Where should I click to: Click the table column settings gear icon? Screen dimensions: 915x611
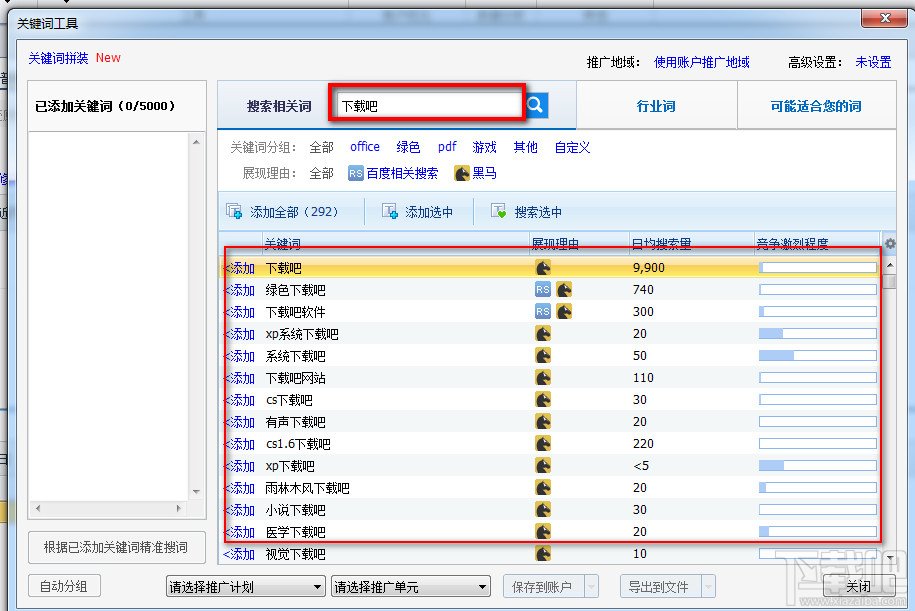point(890,243)
